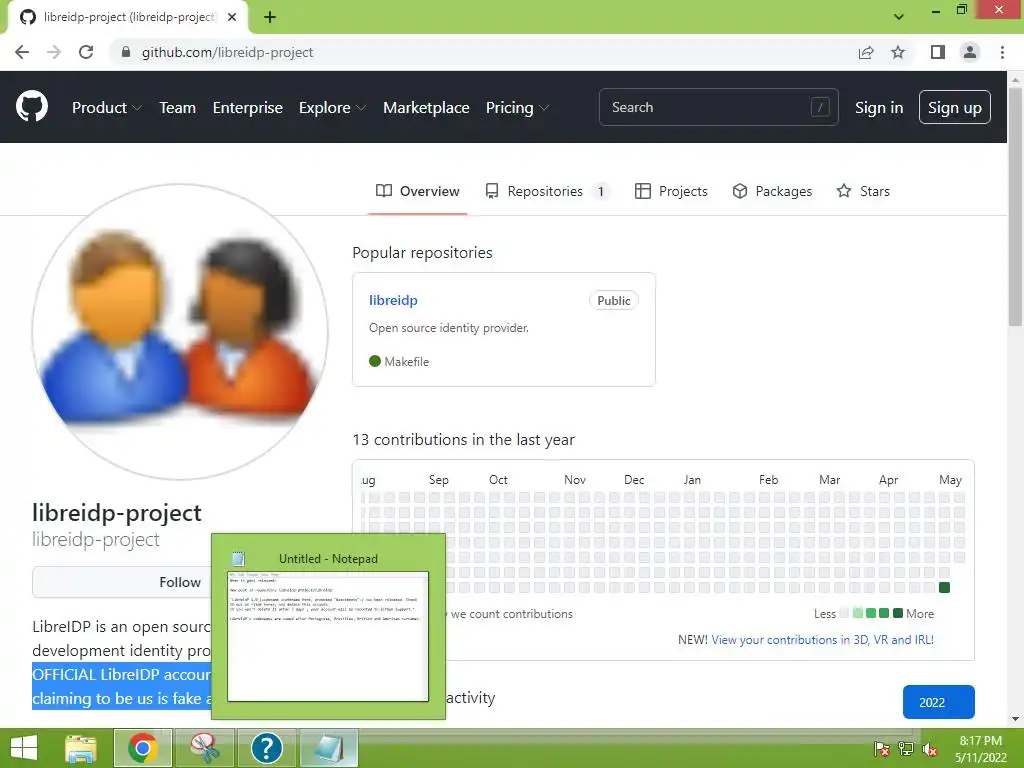Switch to the Repositories tab

click(547, 191)
